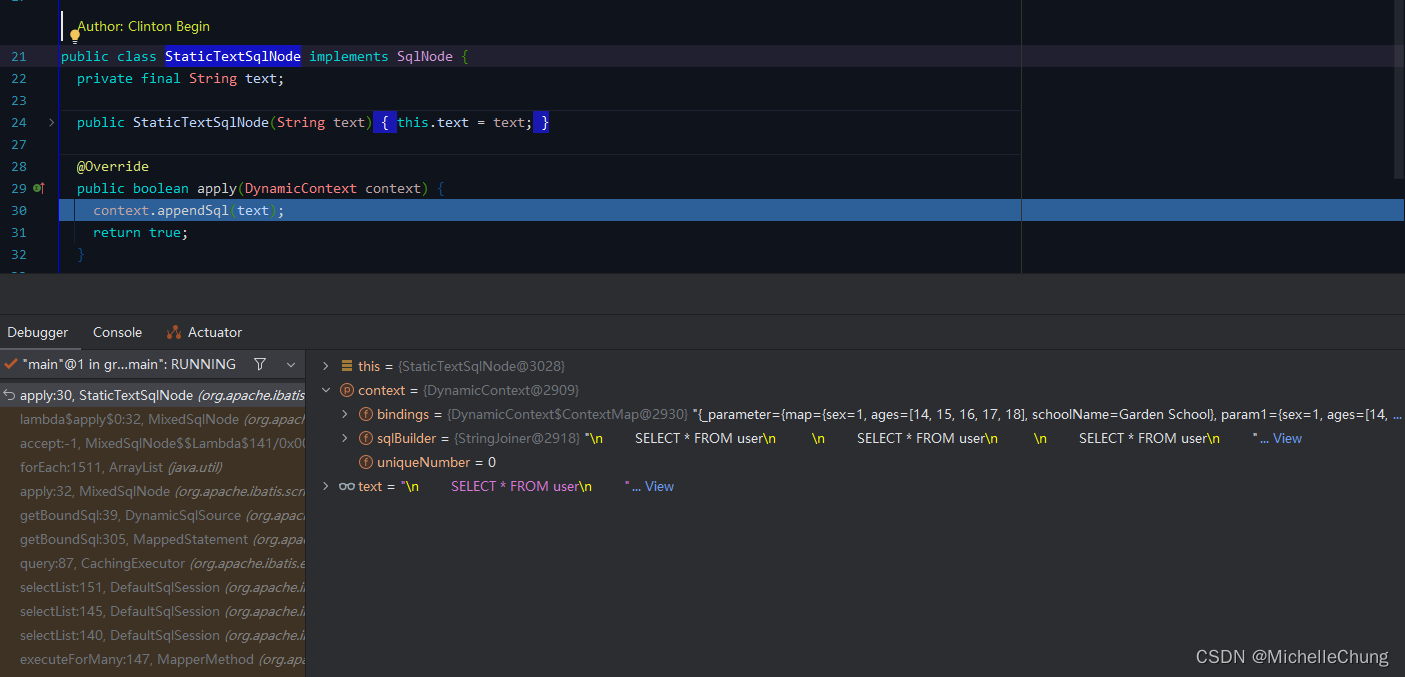The width and height of the screenshot is (1405, 677).
Task: Select the "main"@1 RUNNING thread entry
Action: click(x=129, y=364)
